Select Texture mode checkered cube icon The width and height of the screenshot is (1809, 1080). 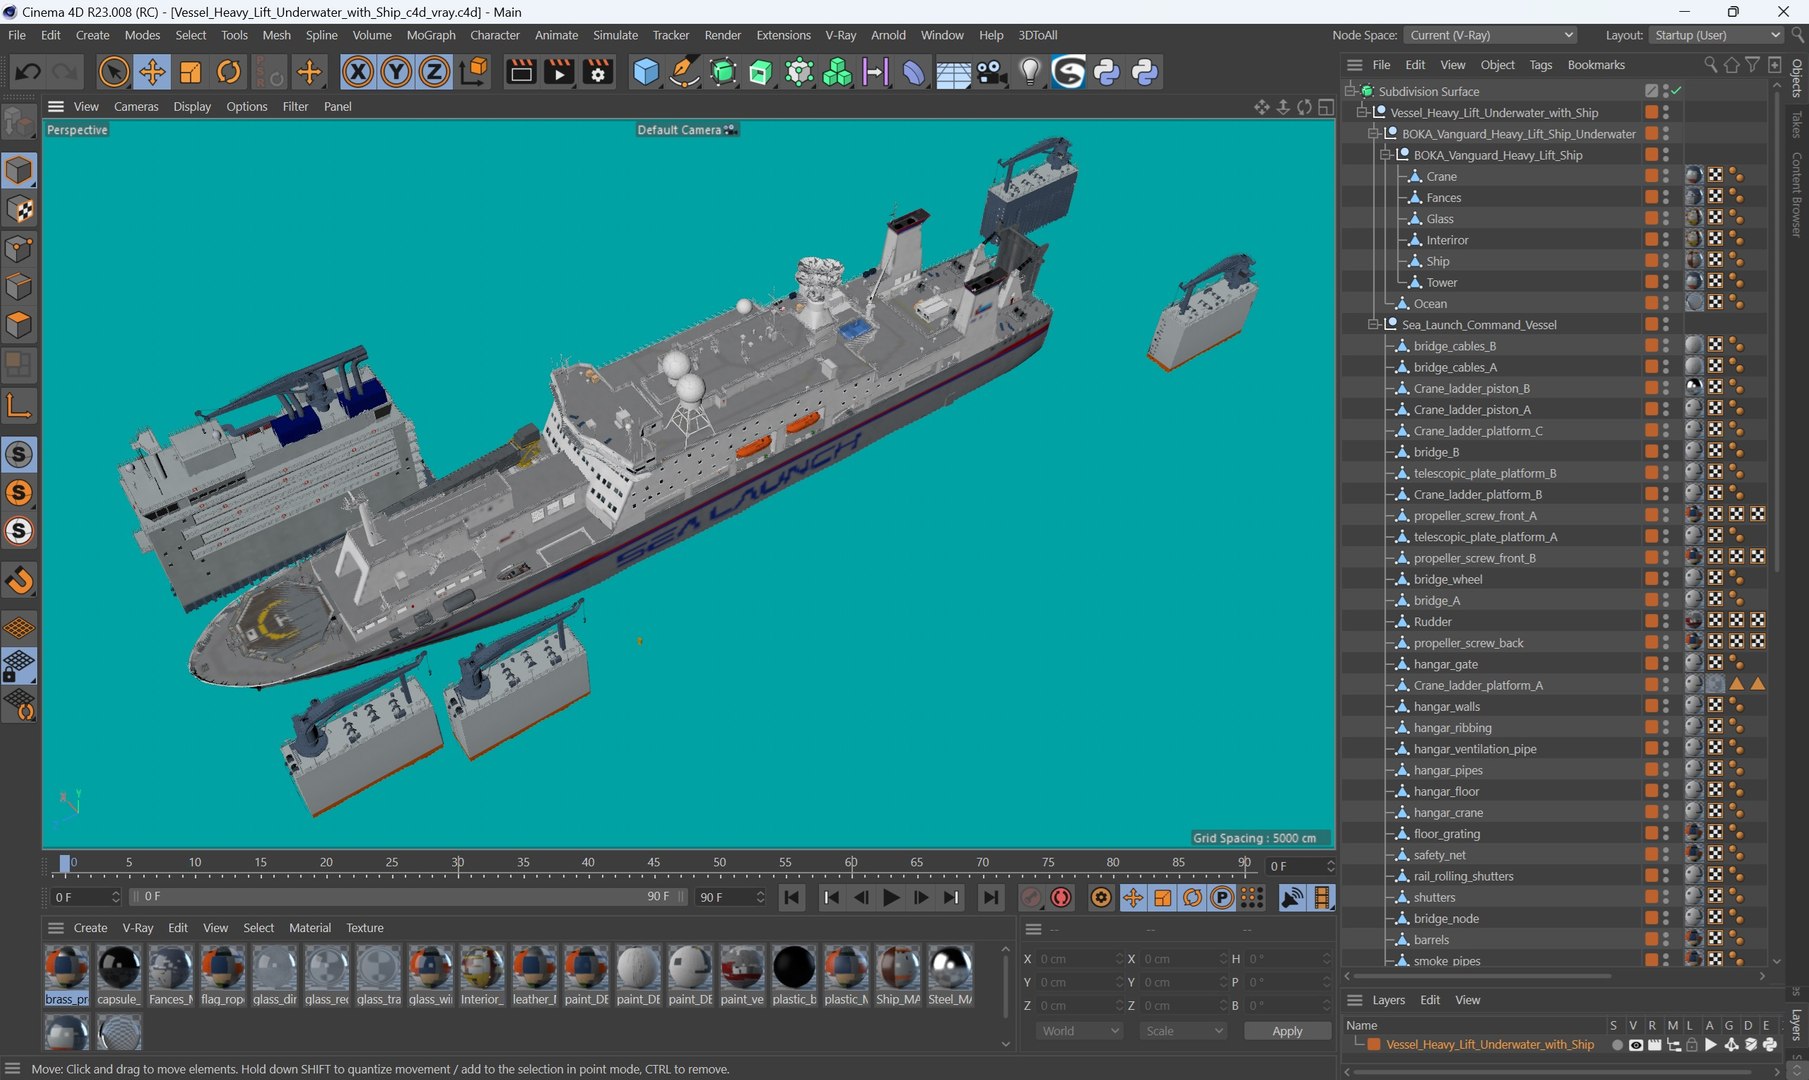click(x=19, y=210)
